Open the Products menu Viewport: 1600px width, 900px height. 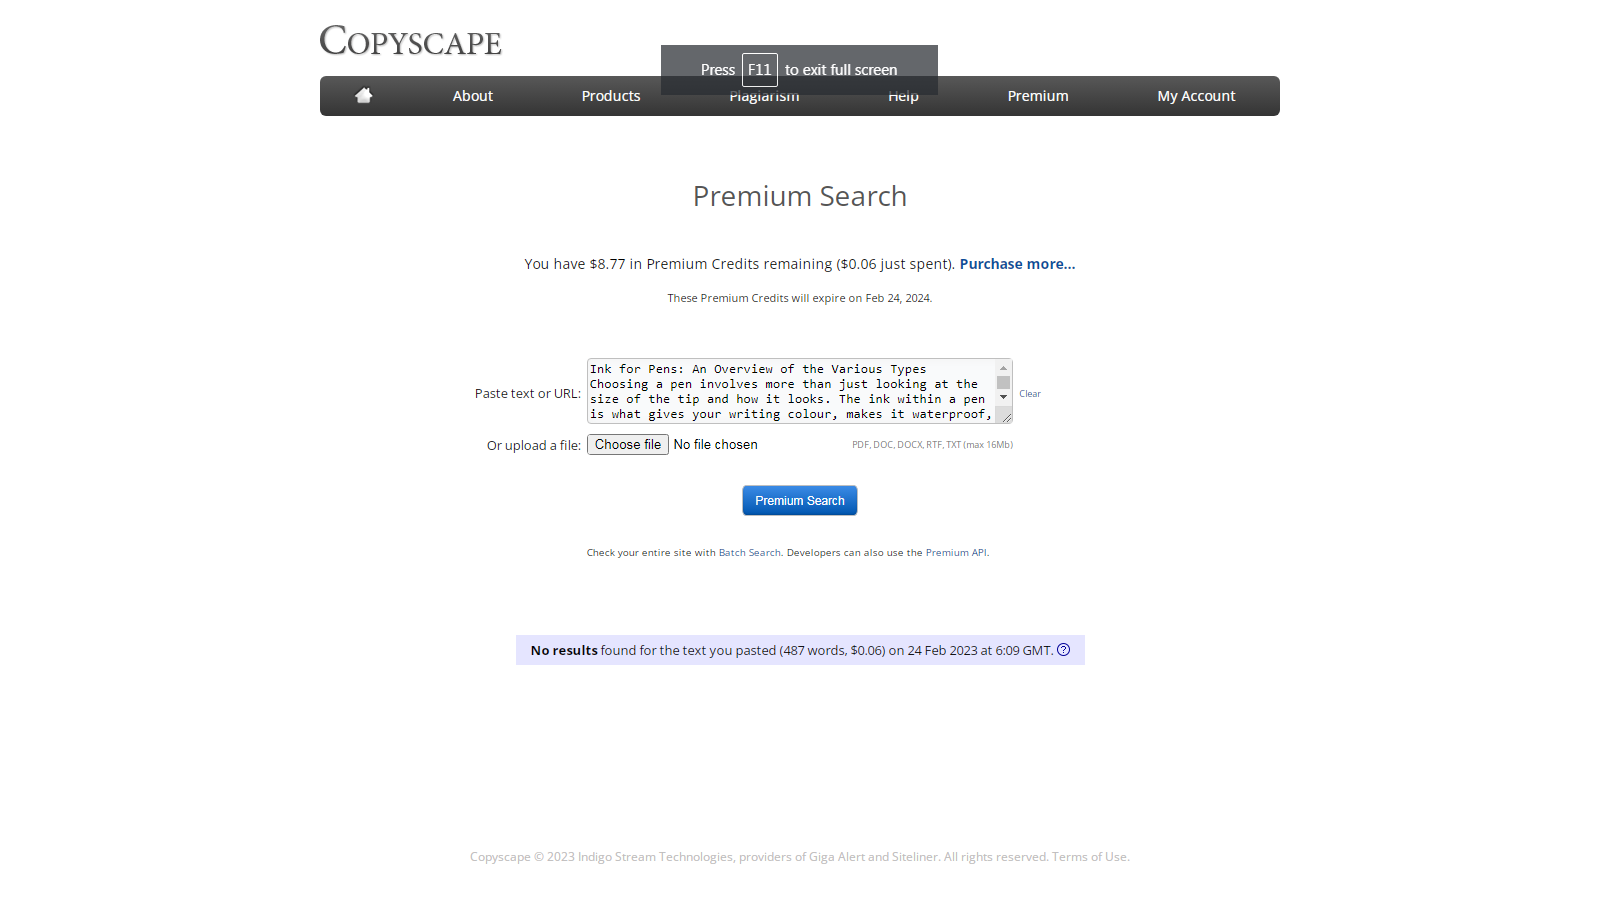611,96
